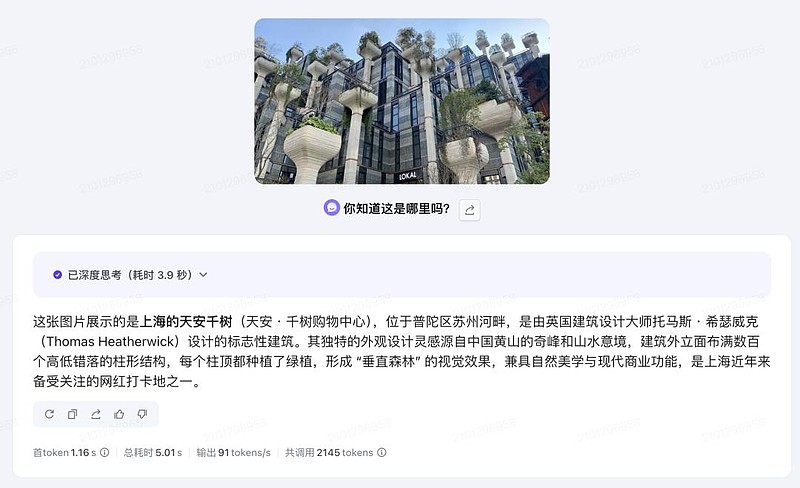Click the 共调用 2145 tokens label
The image size is (800, 488).
click(x=329, y=452)
